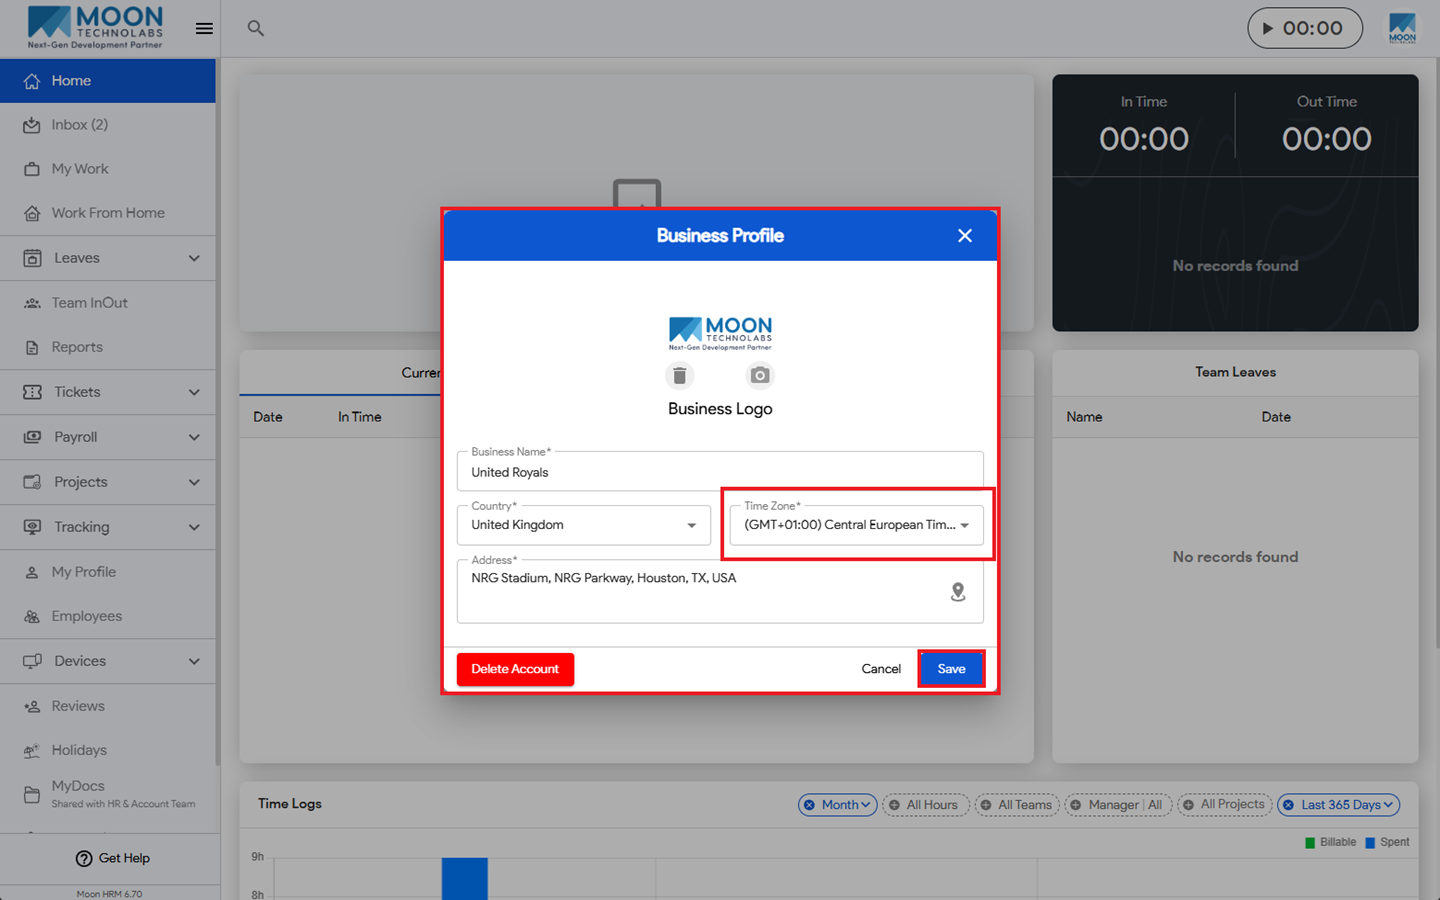Open Team InOut menu item
The height and width of the screenshot is (900, 1440).
[108, 303]
